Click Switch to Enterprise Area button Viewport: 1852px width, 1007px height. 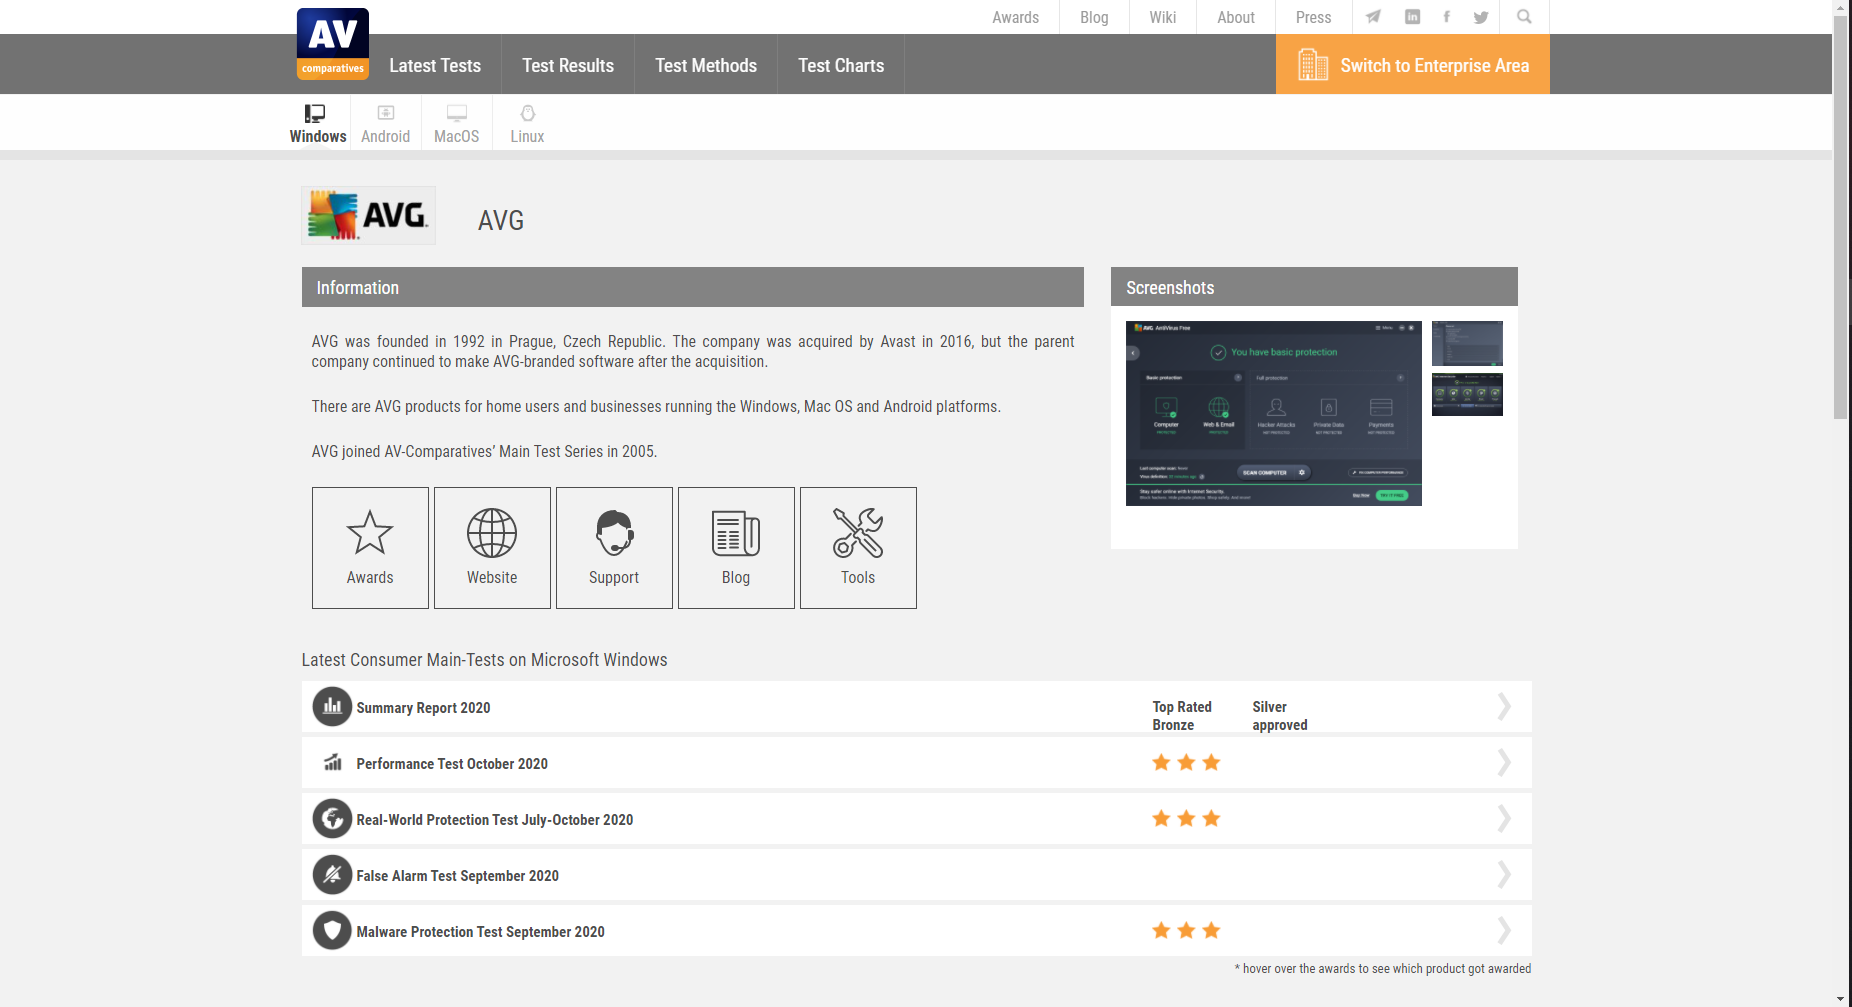tap(1413, 65)
